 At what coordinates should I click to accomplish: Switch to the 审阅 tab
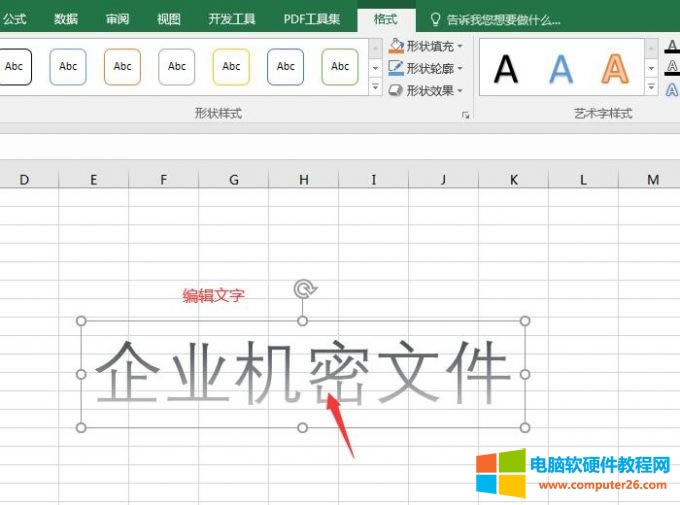117,19
